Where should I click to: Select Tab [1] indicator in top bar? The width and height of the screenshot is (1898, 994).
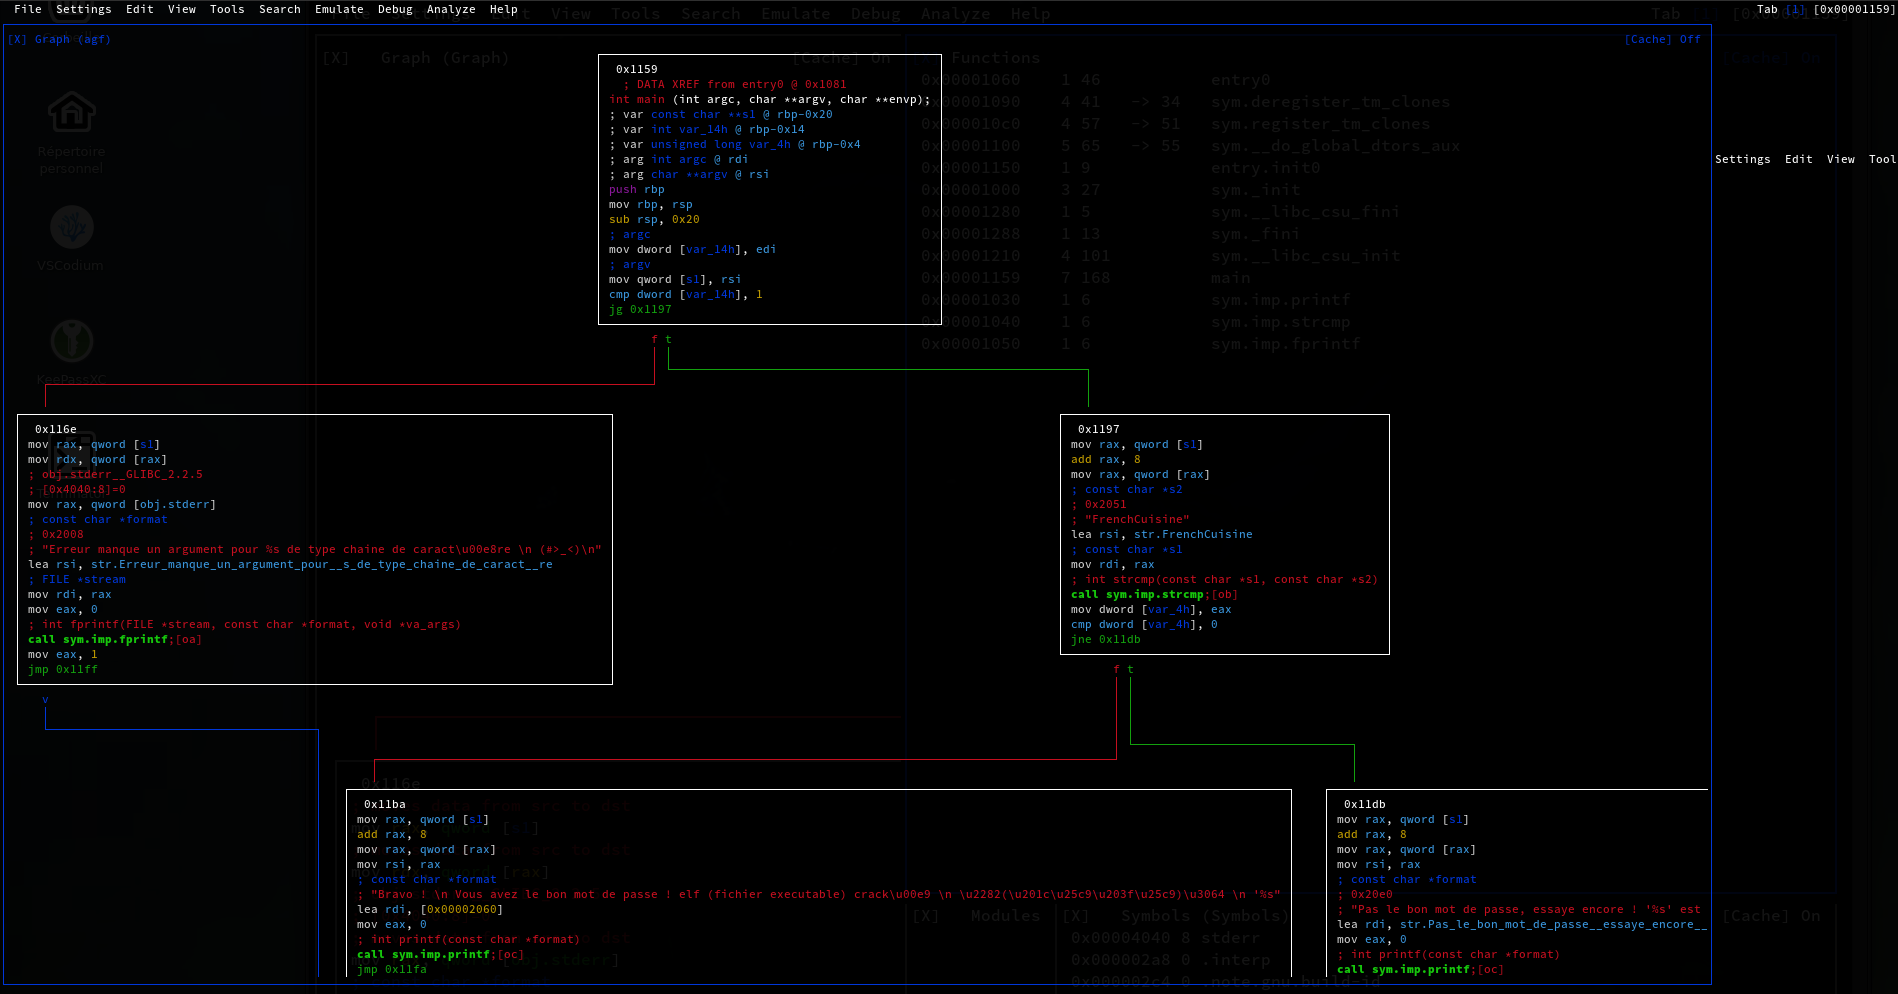pyautogui.click(x=1782, y=9)
